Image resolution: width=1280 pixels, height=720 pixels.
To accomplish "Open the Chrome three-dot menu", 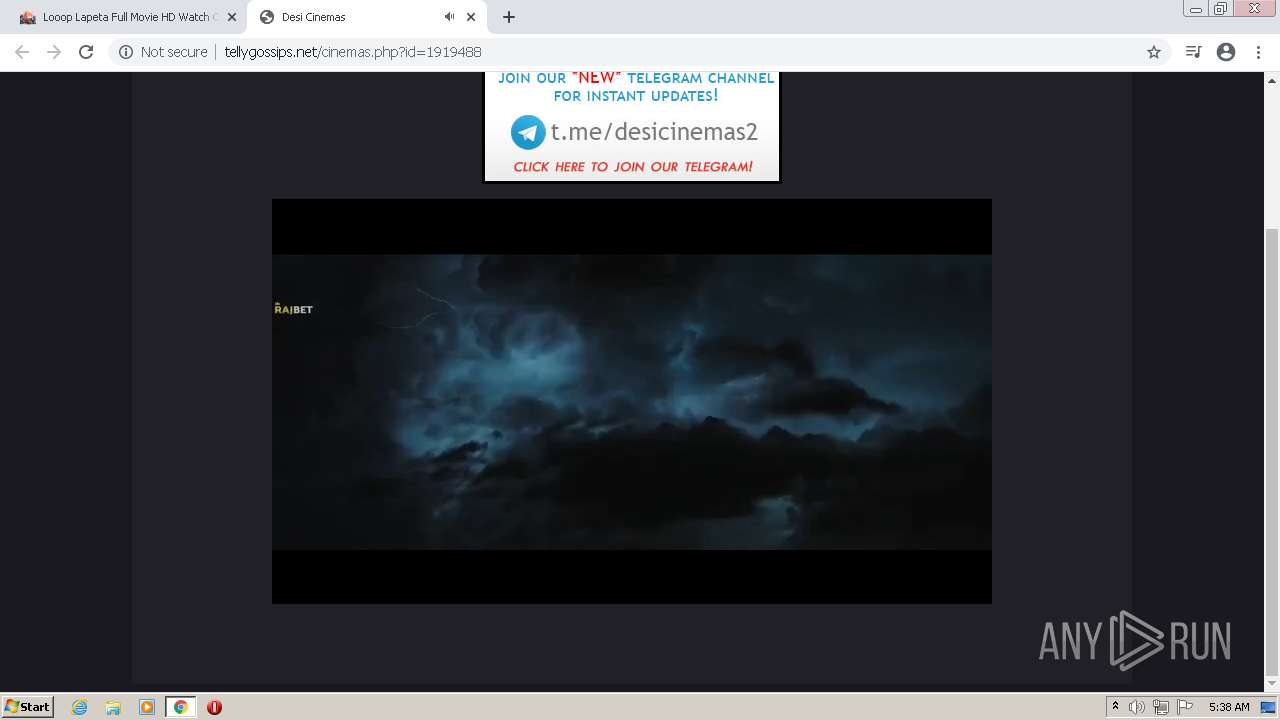I will (1258, 52).
